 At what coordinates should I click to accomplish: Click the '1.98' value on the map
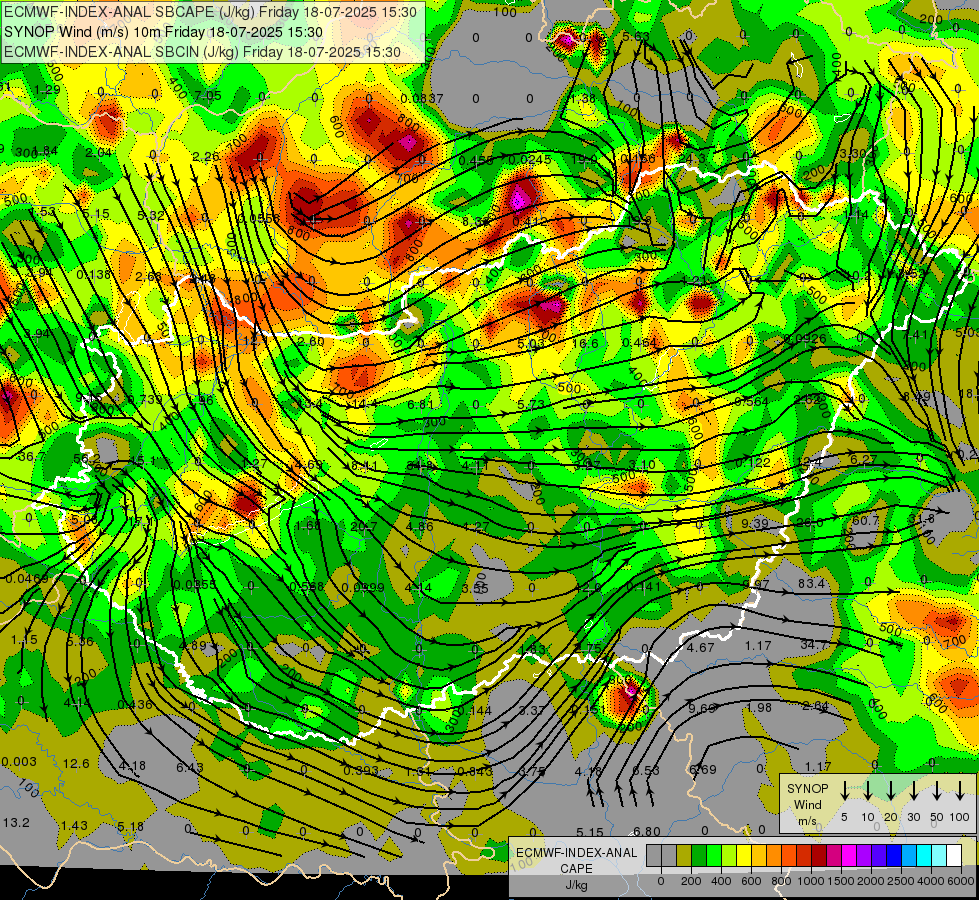(x=759, y=708)
